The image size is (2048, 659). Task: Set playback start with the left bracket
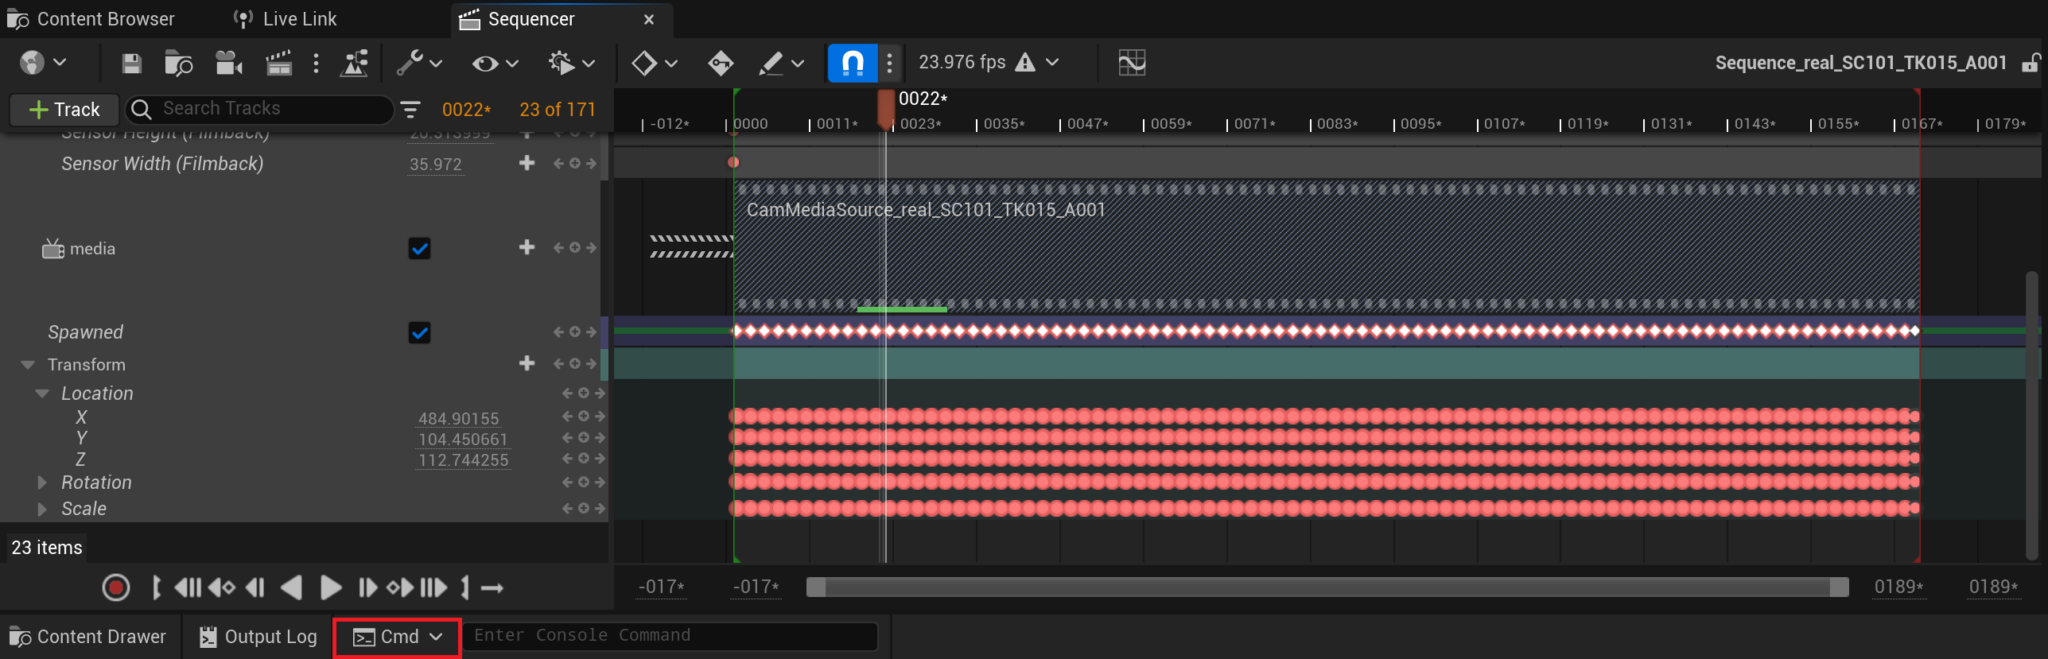click(156, 588)
